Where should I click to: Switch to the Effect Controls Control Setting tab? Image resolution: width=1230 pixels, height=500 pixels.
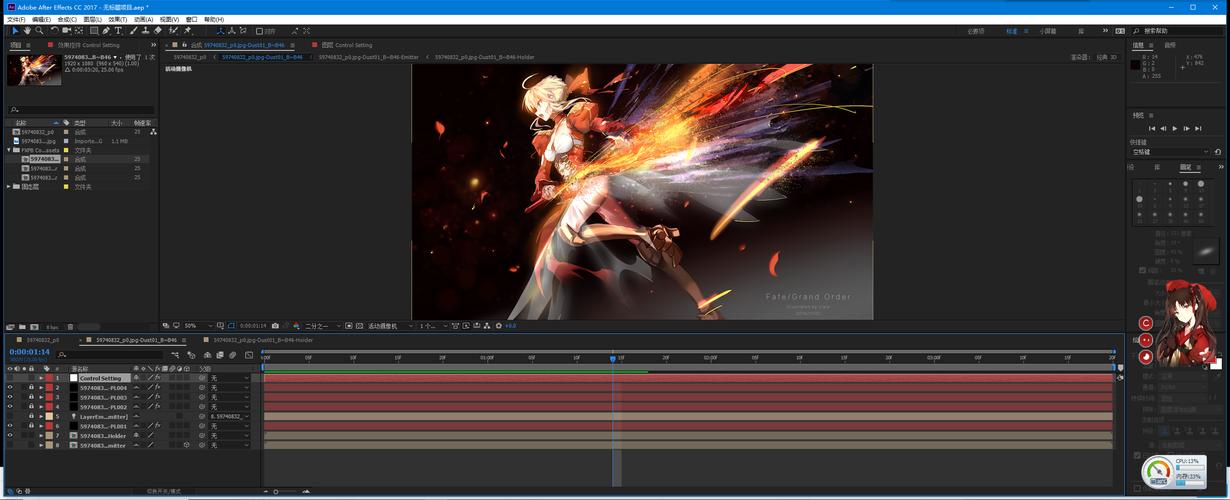click(x=88, y=45)
